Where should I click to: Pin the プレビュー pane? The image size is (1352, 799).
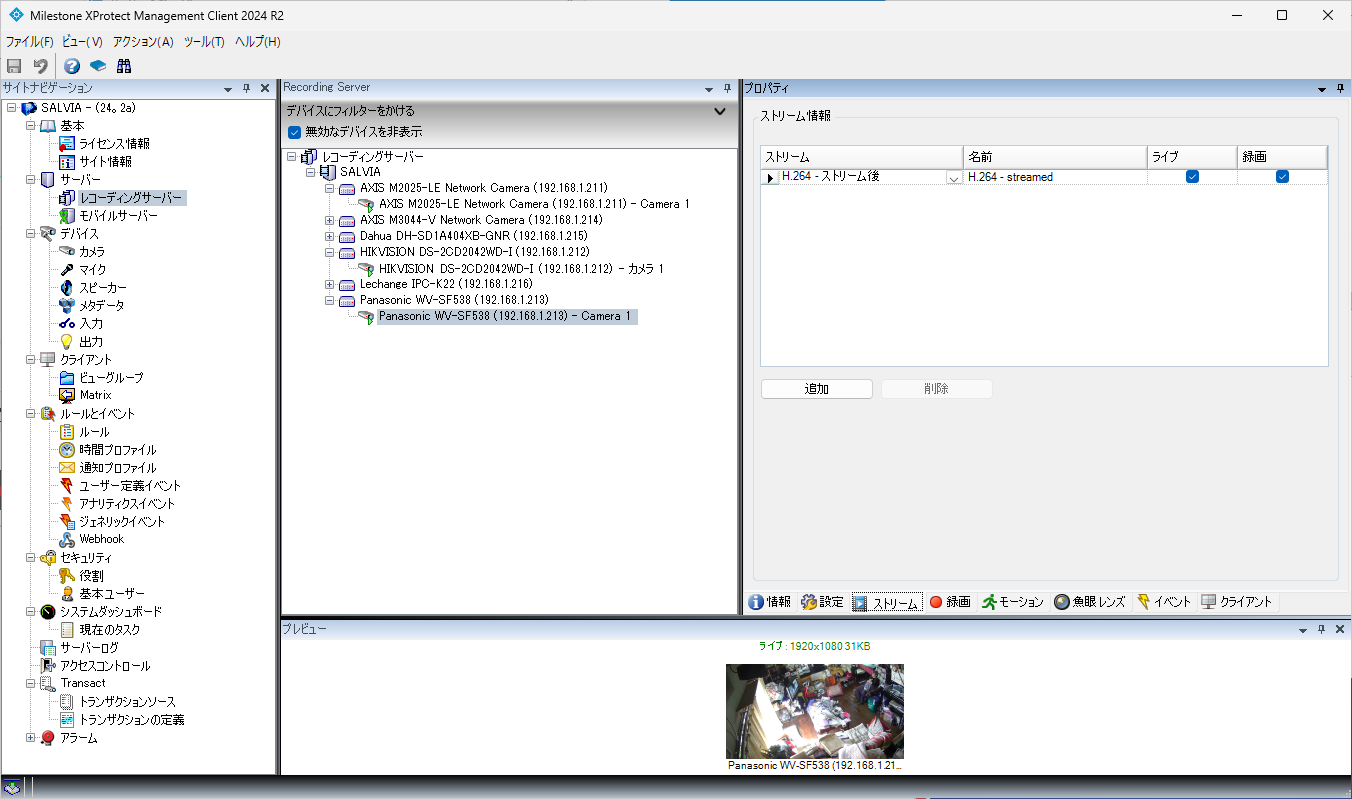[1321, 630]
